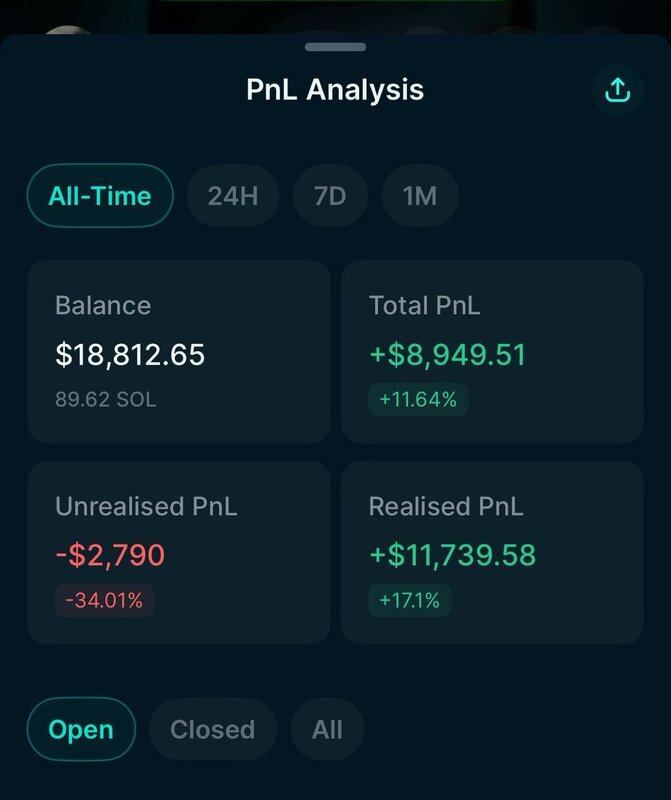Choose the 1M timeframe

(x=420, y=196)
